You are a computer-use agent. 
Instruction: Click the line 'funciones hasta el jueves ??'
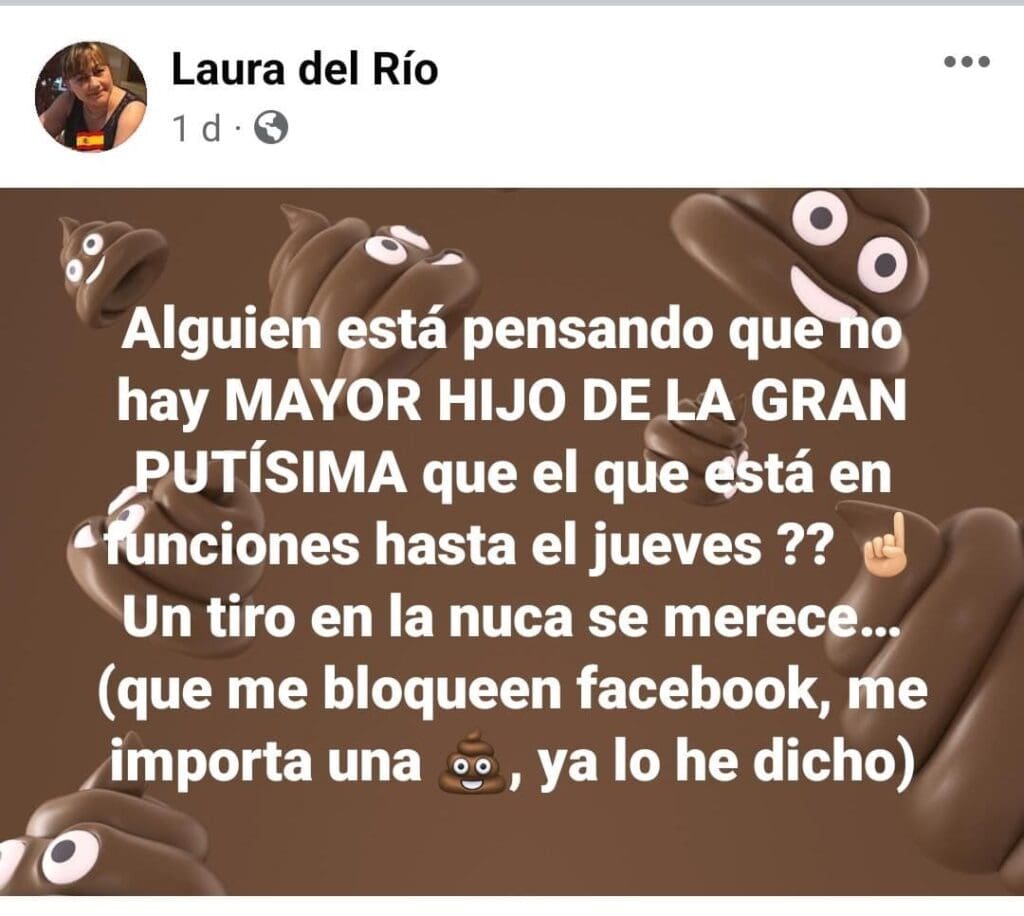[x=467, y=546]
